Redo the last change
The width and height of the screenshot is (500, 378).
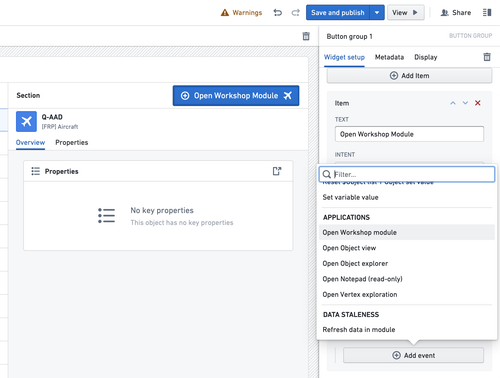pos(295,13)
